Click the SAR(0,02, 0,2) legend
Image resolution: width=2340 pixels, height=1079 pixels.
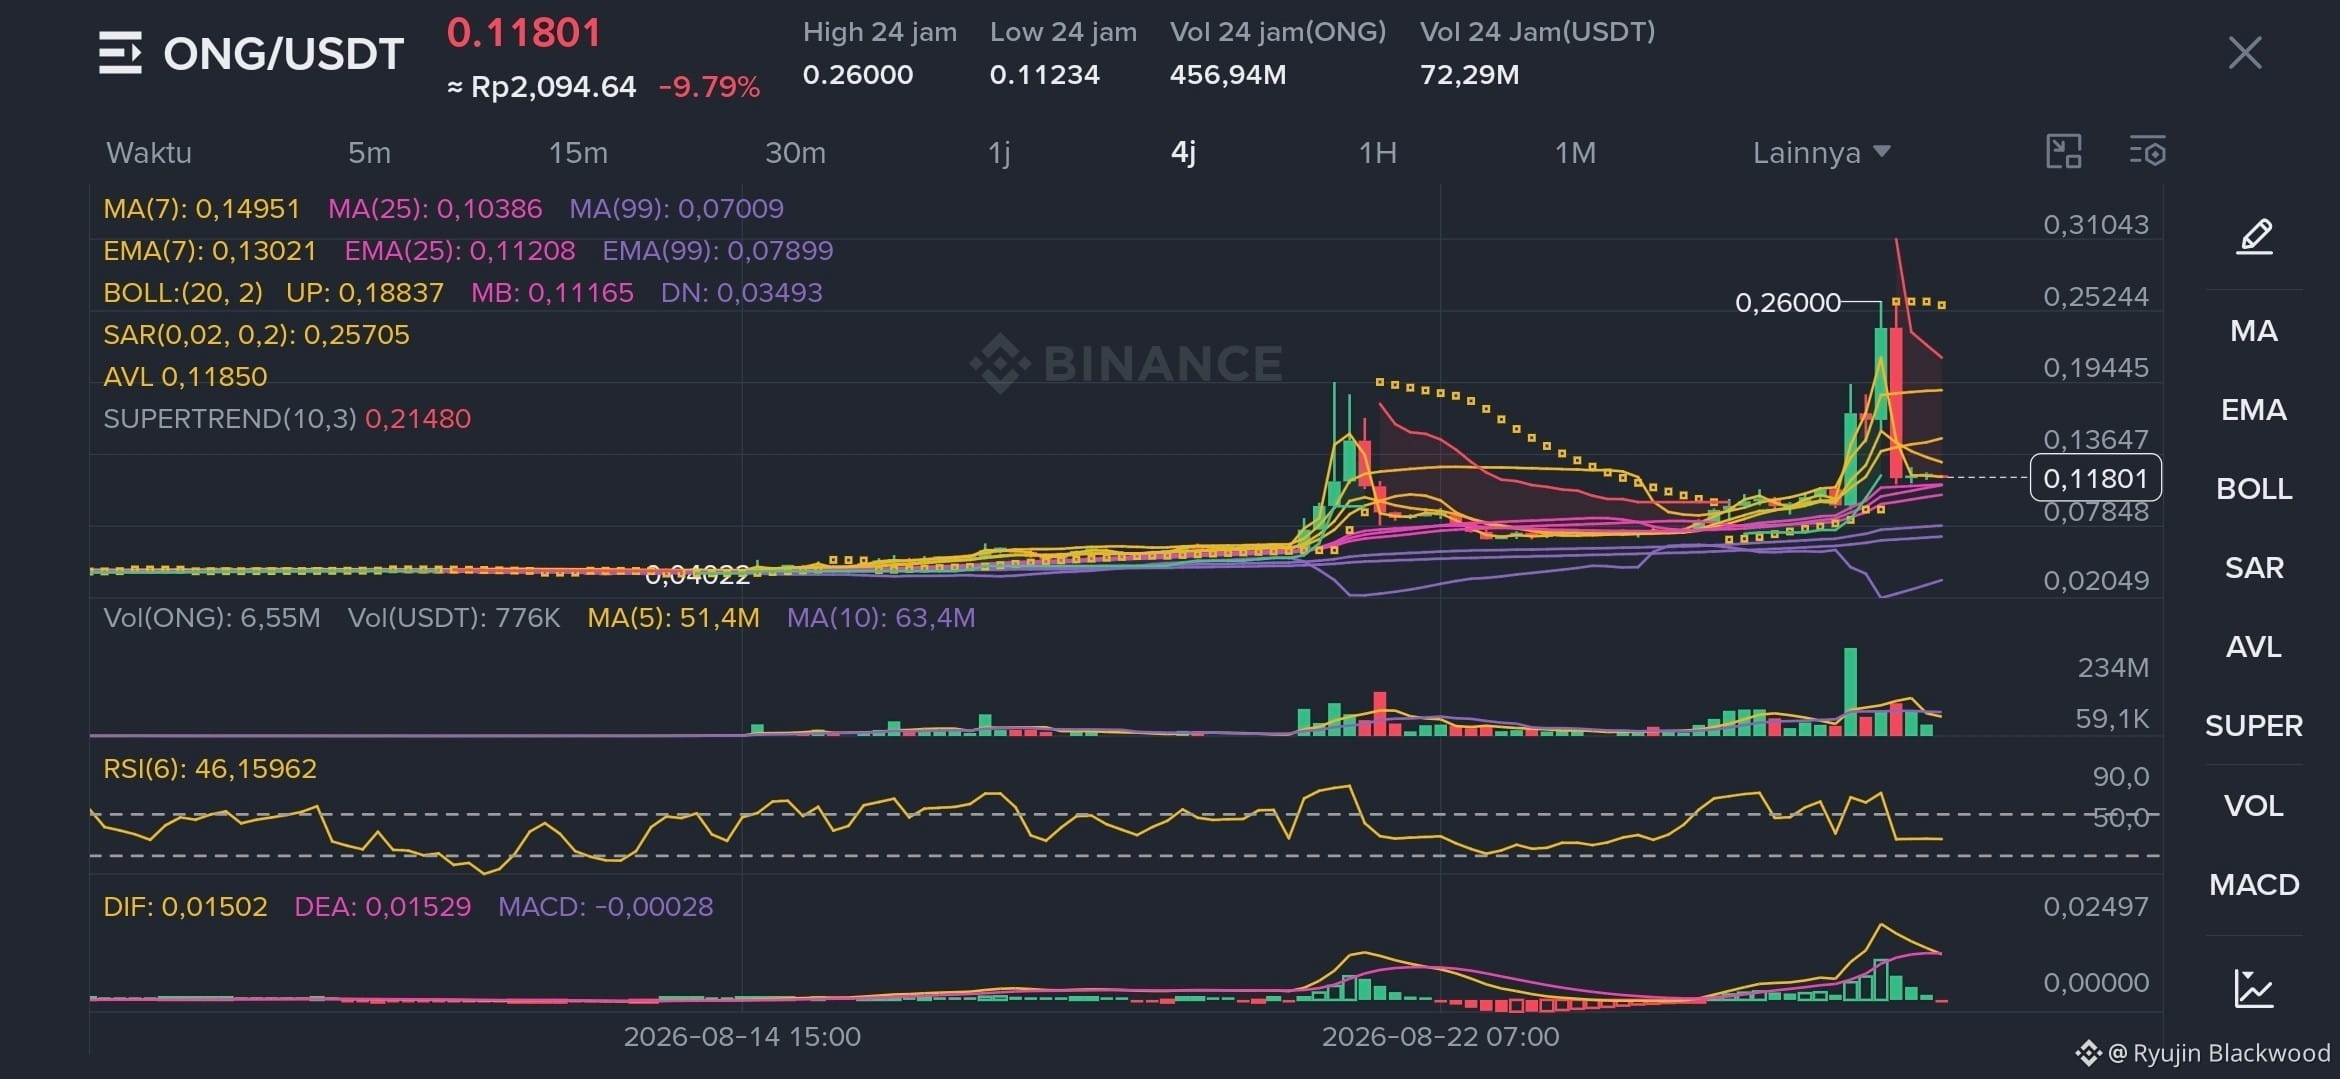tap(257, 335)
